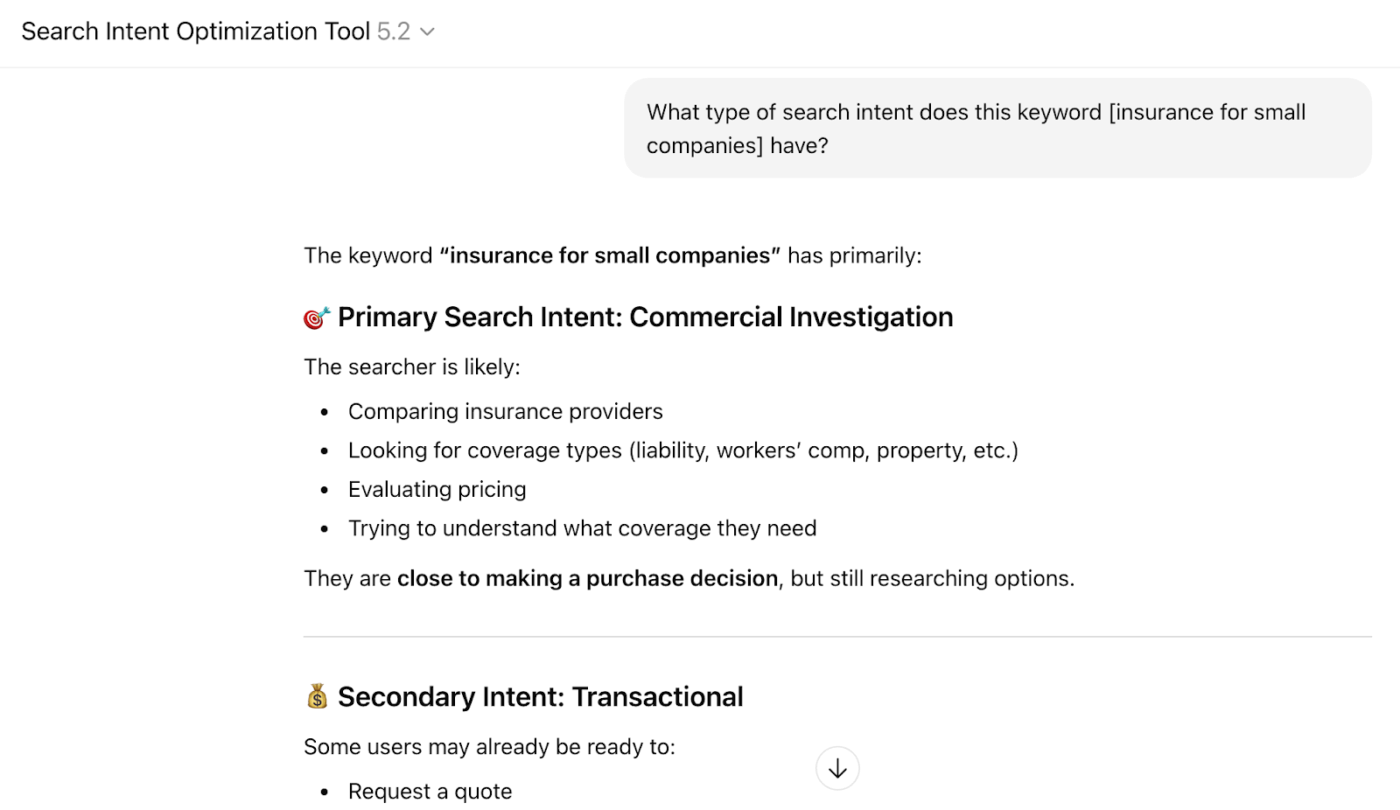The image size is (1400, 810).
Task: Click the user message bubble about insurance keyword
Action: 997,128
